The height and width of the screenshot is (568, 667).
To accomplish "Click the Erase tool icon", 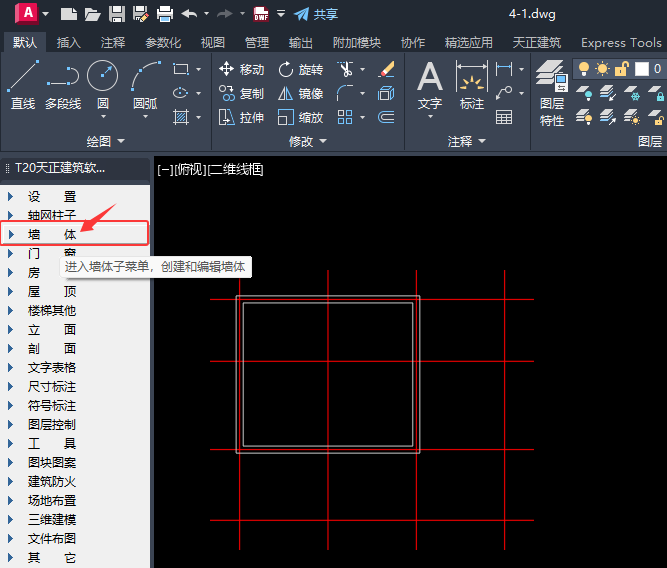I will (x=386, y=69).
